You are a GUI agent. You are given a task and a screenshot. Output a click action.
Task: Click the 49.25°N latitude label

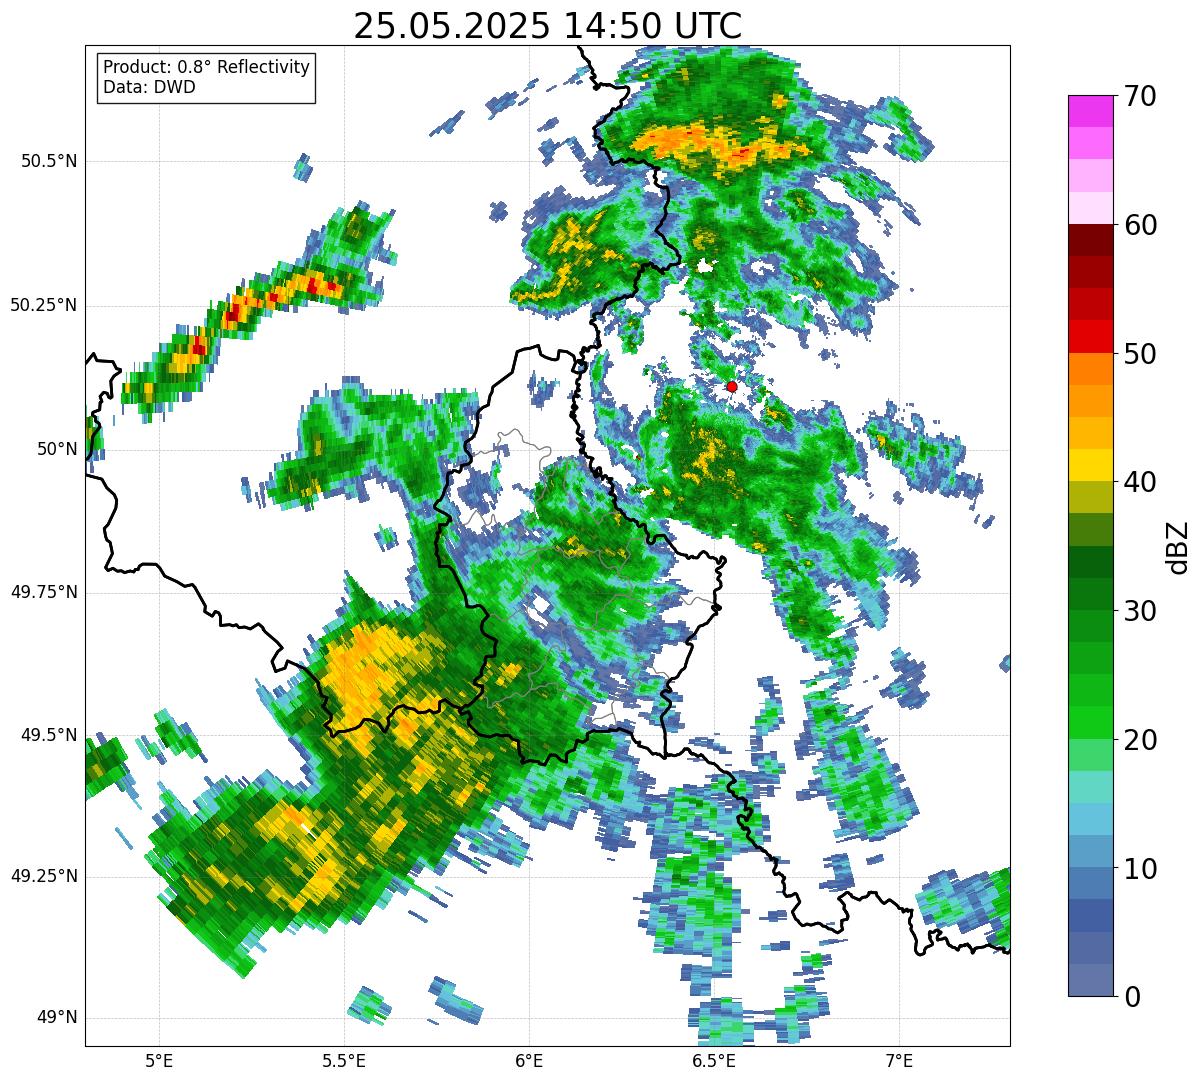click(x=43, y=876)
